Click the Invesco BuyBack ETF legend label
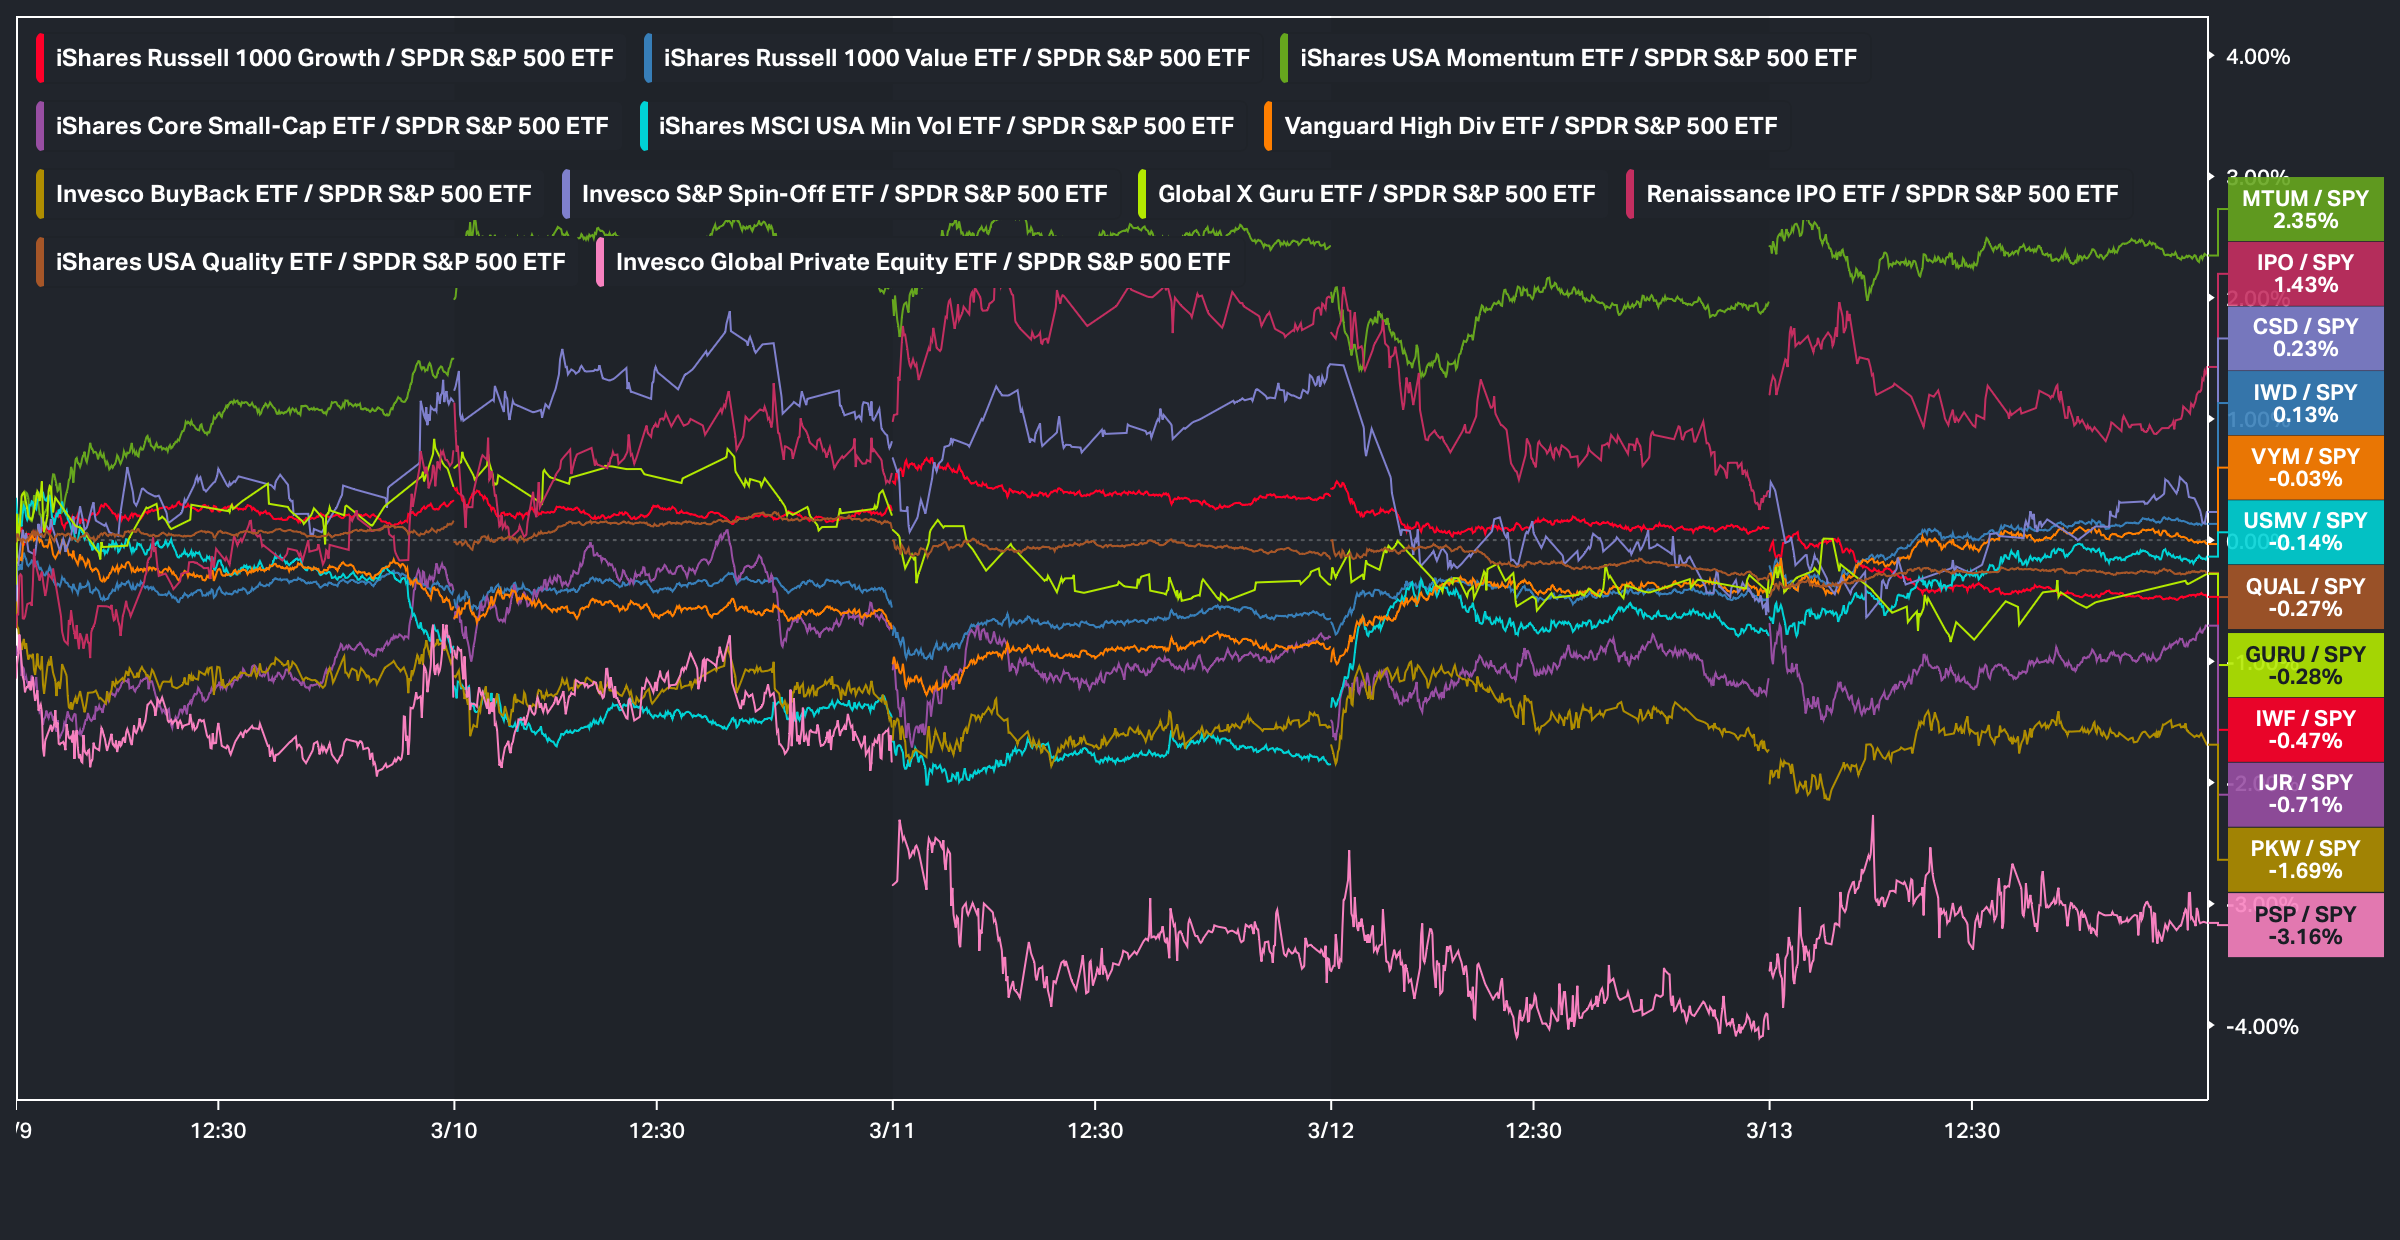2400x1240 pixels. pos(293,194)
